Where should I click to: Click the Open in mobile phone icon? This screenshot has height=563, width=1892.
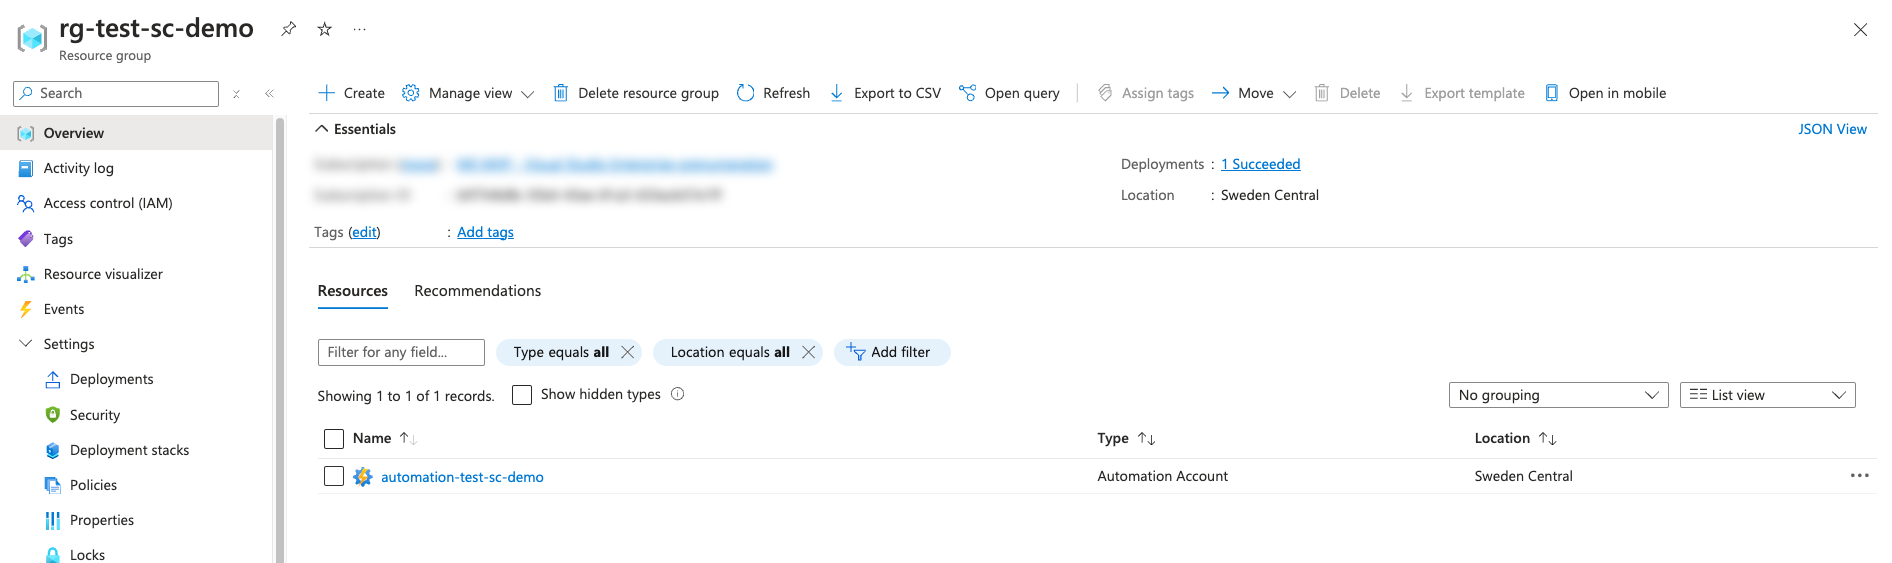point(1552,93)
